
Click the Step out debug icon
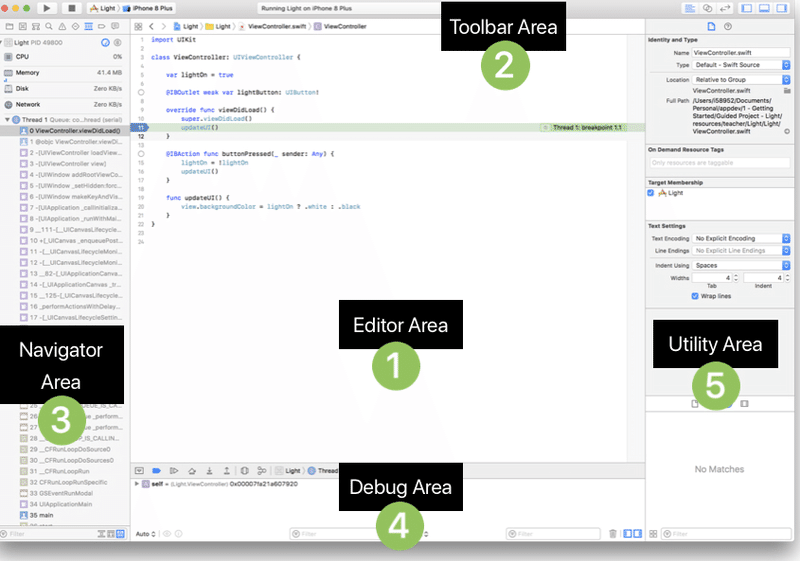click(227, 471)
